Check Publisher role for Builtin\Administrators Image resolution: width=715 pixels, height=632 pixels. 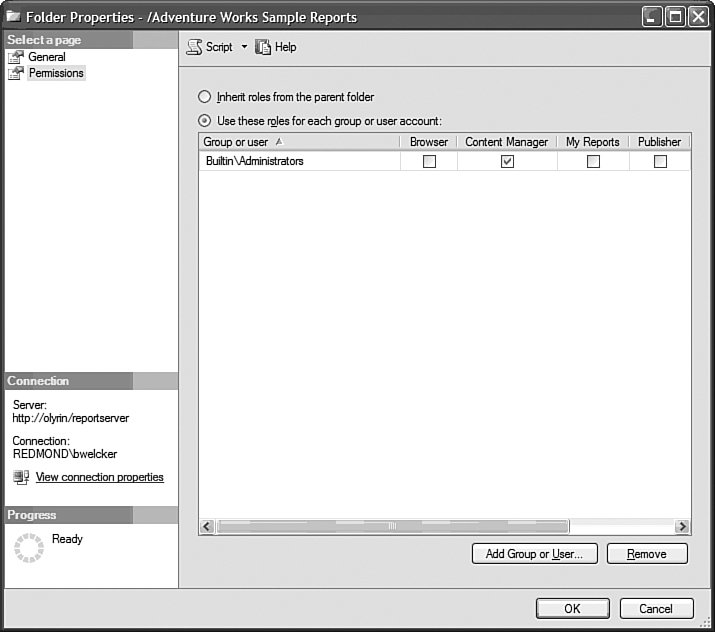pos(660,161)
